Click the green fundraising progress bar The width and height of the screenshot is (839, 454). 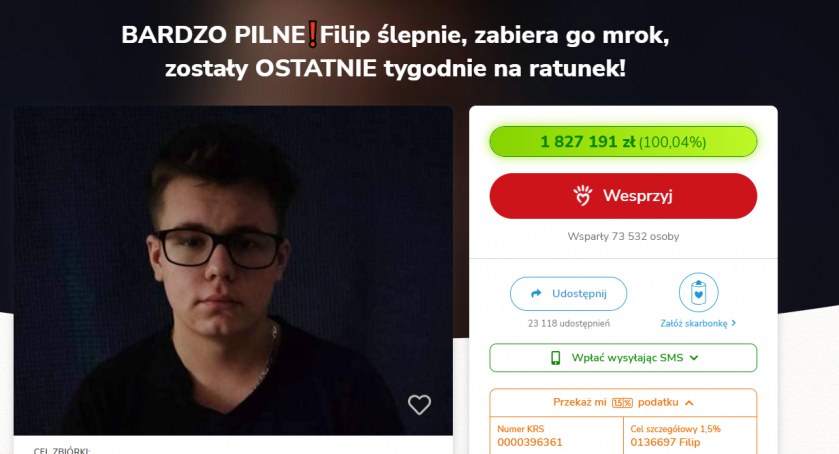click(x=623, y=142)
